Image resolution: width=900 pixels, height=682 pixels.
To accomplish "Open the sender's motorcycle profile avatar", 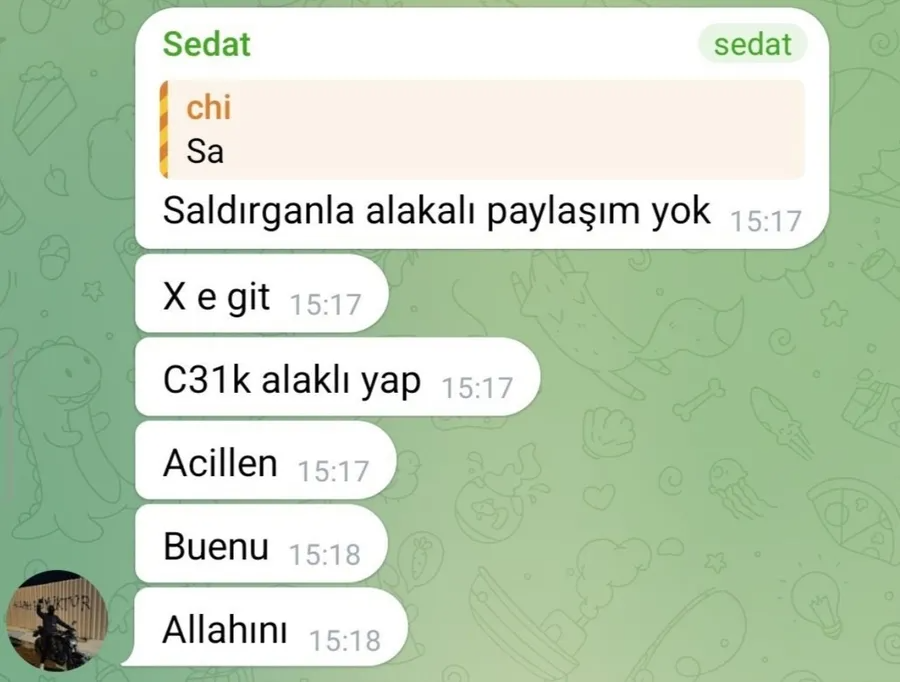I will point(56,621).
